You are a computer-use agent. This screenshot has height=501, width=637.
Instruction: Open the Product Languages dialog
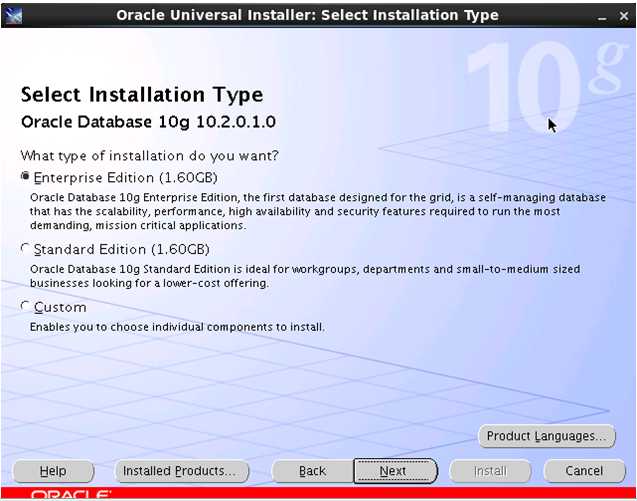[546, 436]
